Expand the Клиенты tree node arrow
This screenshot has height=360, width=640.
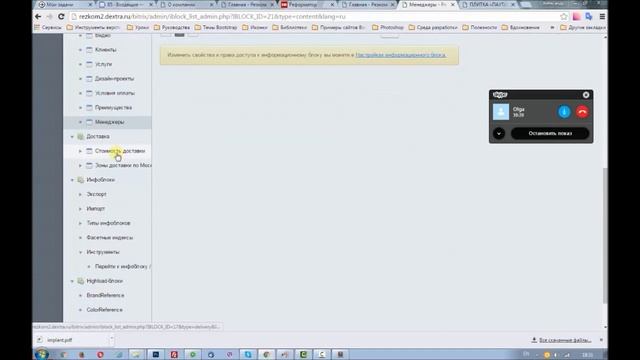(80, 50)
